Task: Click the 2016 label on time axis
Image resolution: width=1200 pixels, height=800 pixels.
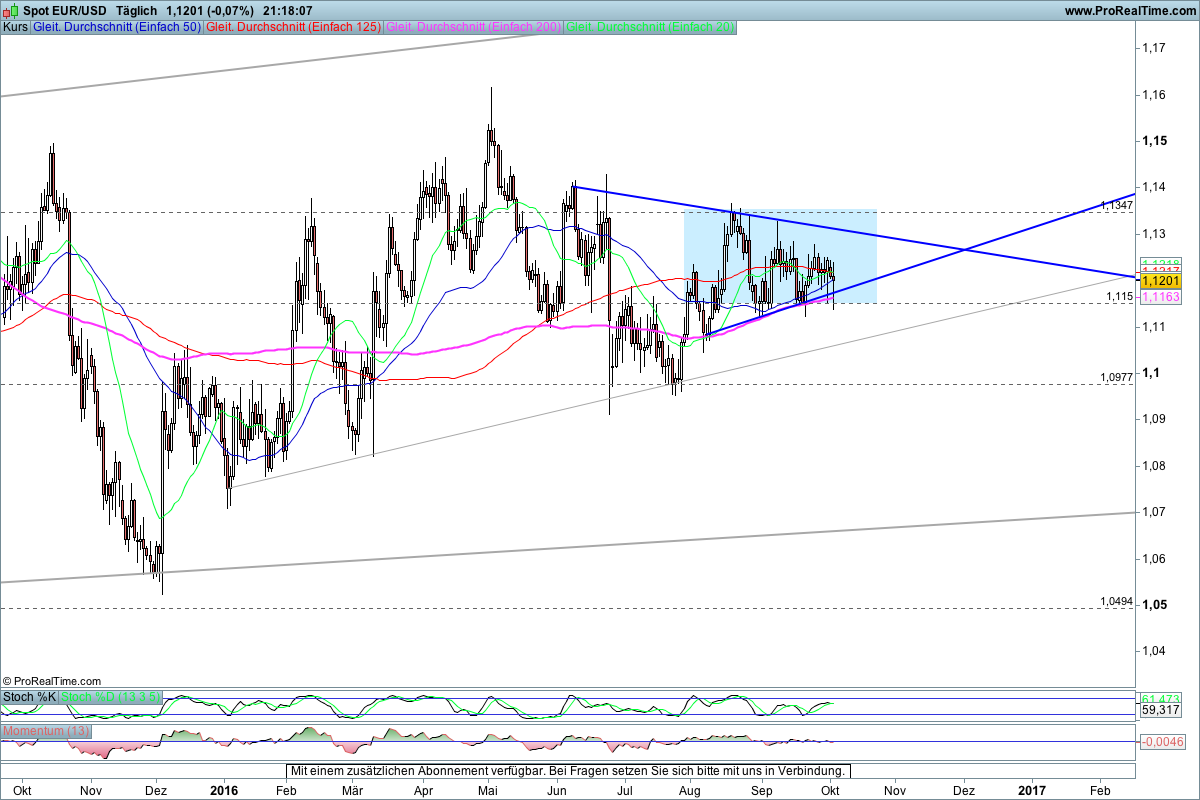Action: pyautogui.click(x=224, y=789)
